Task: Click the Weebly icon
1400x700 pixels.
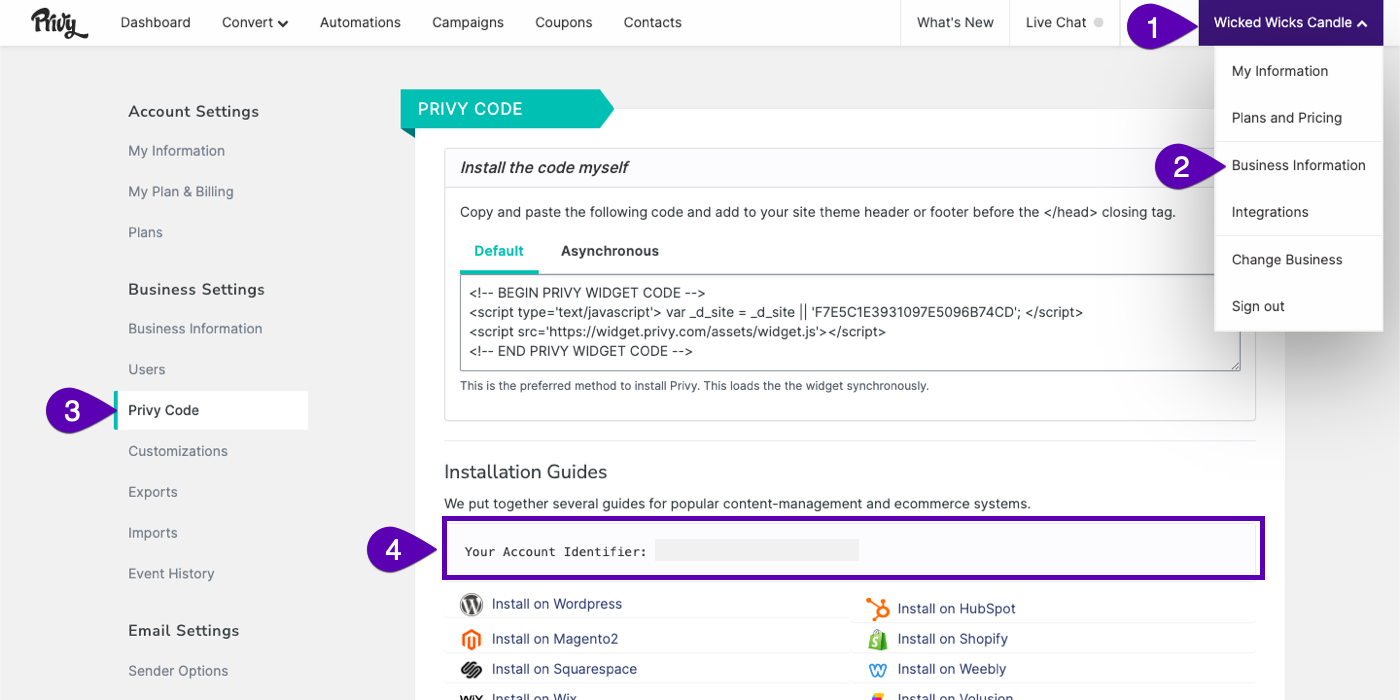Action: pyautogui.click(x=877, y=670)
